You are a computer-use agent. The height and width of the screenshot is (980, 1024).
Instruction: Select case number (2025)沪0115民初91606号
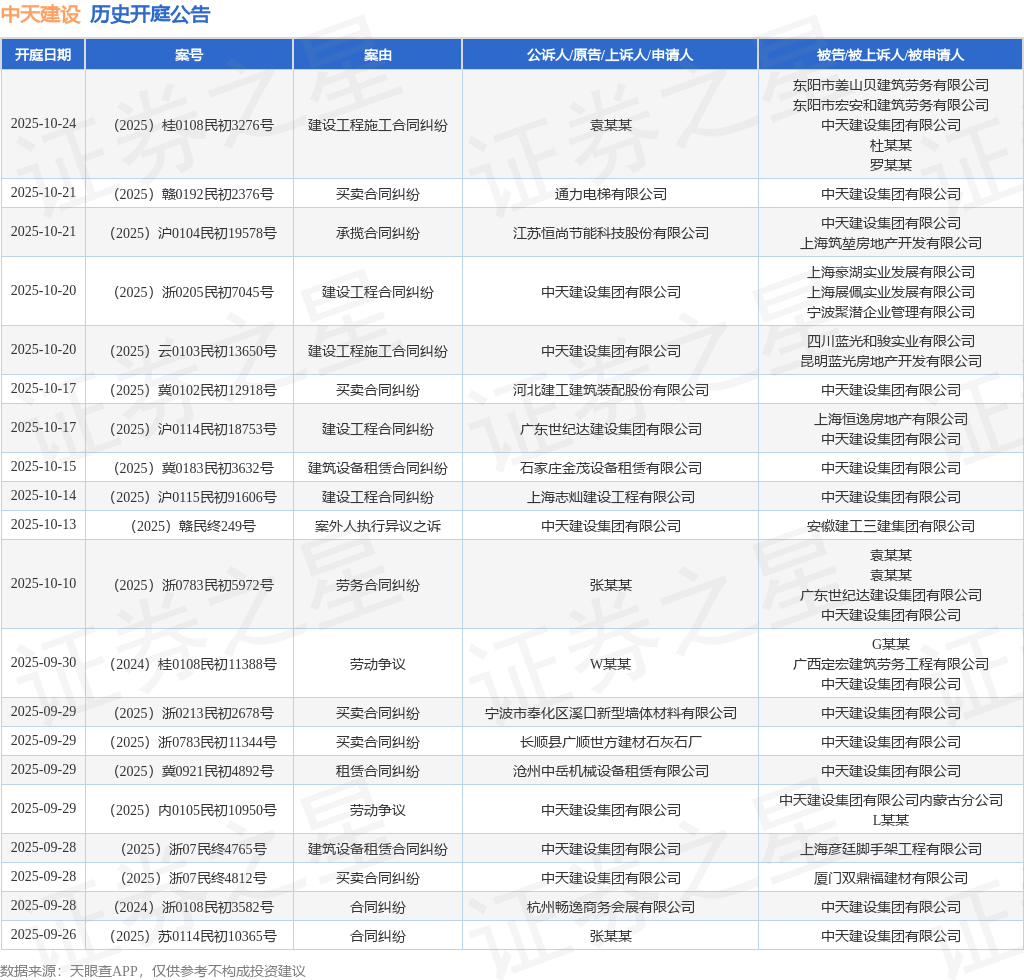pos(193,498)
